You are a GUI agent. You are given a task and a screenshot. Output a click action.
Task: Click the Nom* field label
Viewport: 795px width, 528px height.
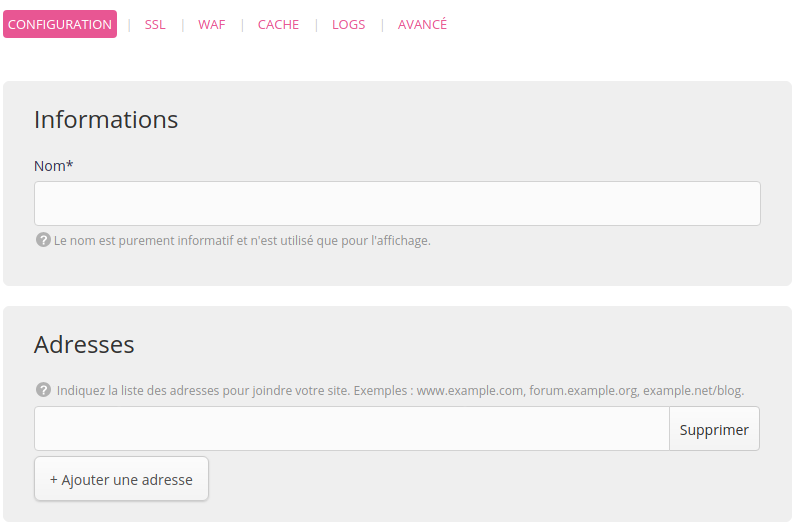point(54,165)
